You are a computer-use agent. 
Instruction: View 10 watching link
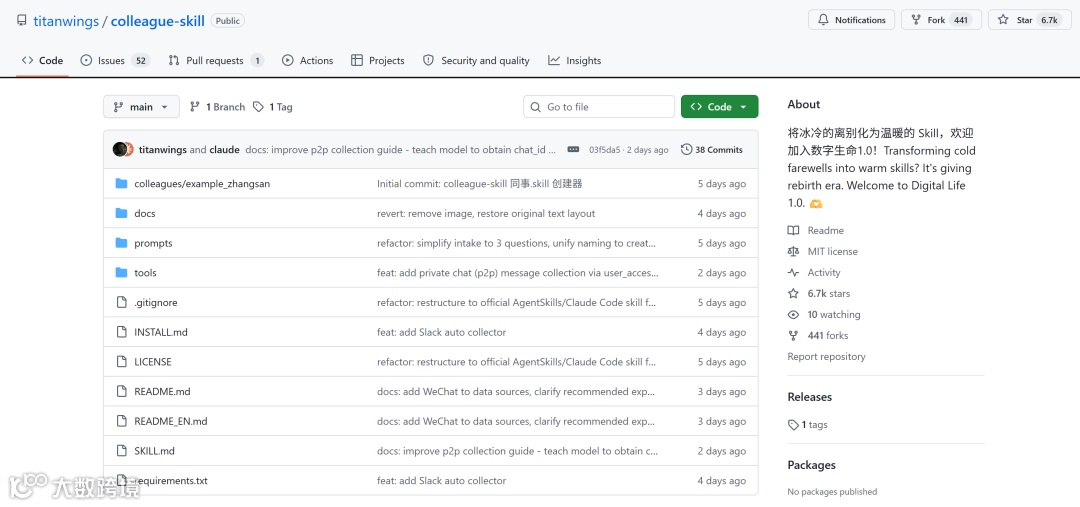pyautogui.click(x=824, y=314)
